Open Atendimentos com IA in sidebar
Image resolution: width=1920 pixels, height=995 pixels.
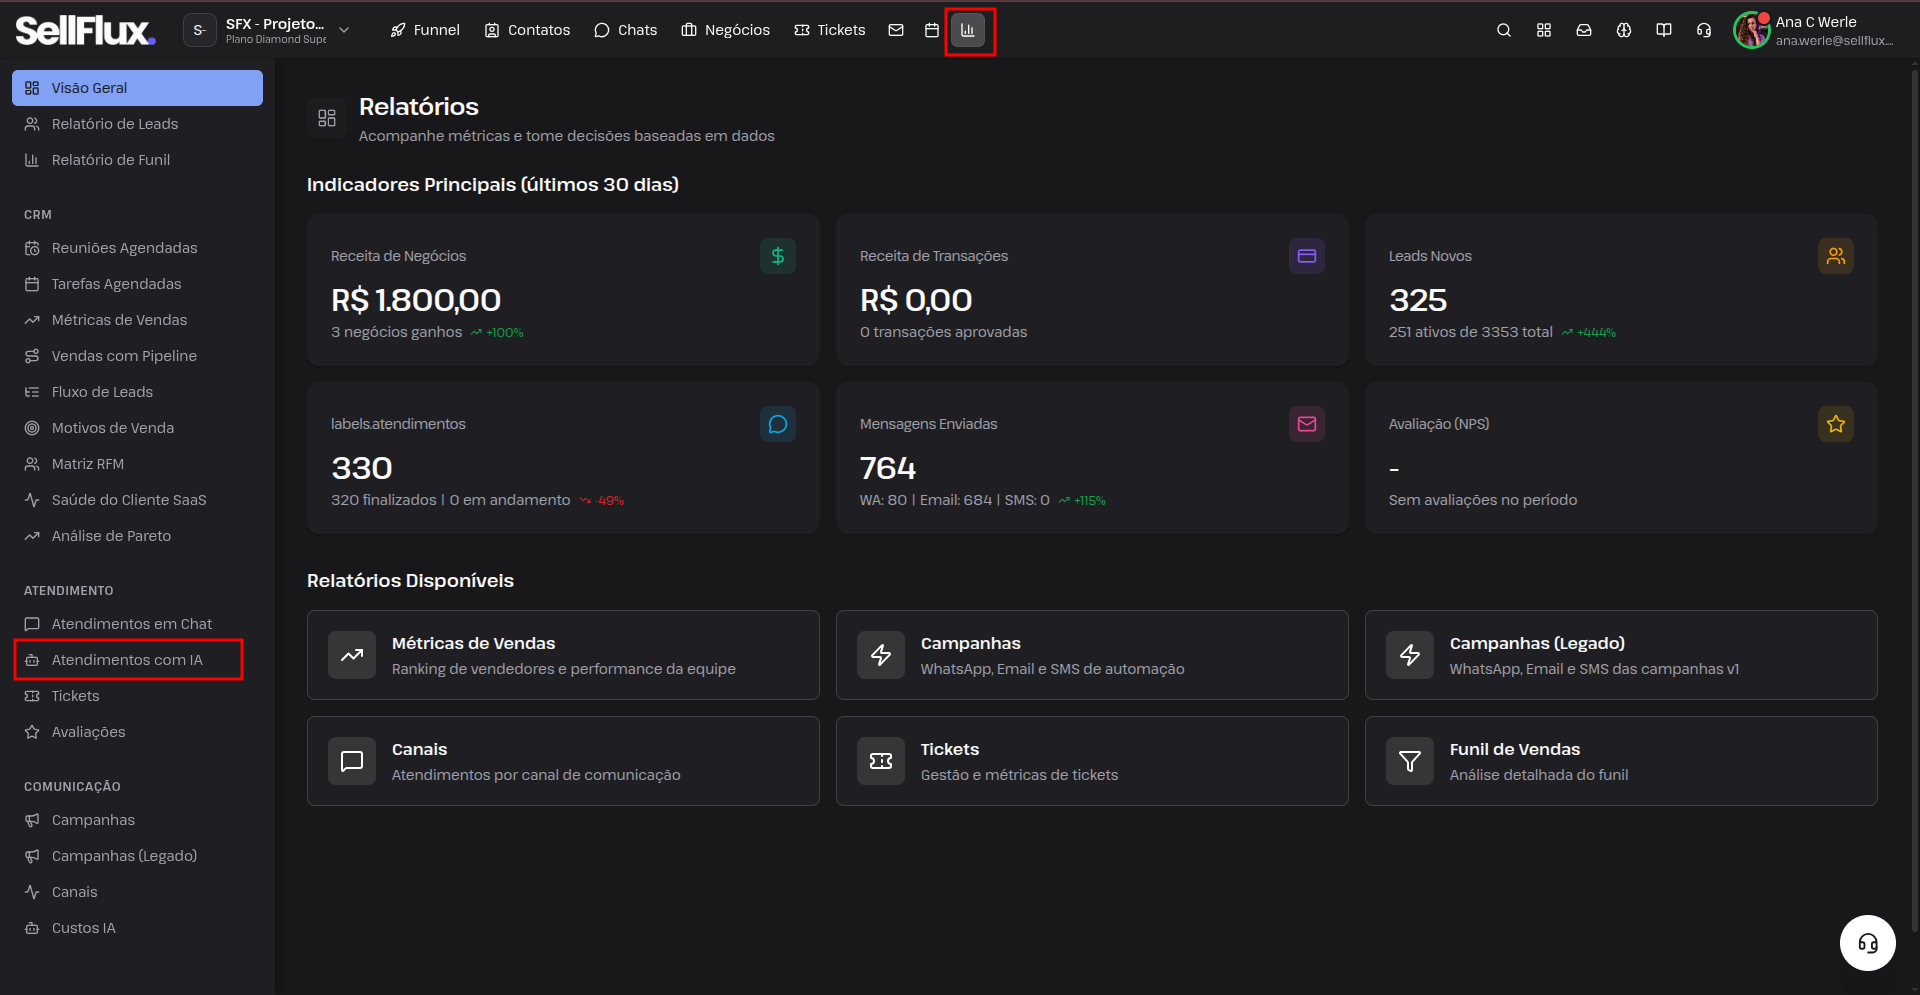coord(128,660)
